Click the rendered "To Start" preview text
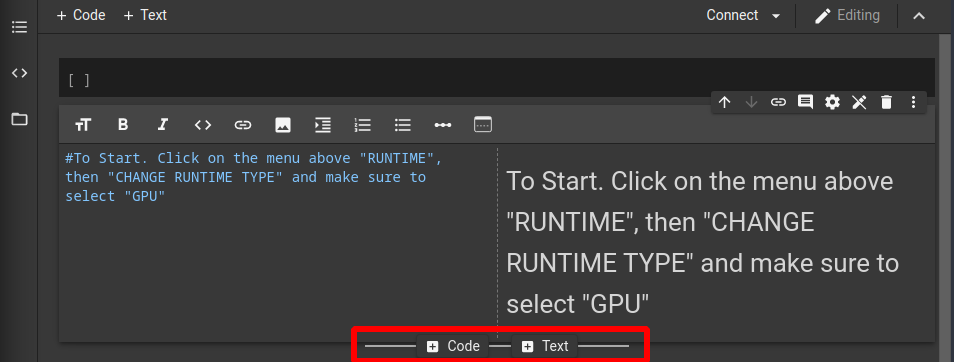 (702, 242)
